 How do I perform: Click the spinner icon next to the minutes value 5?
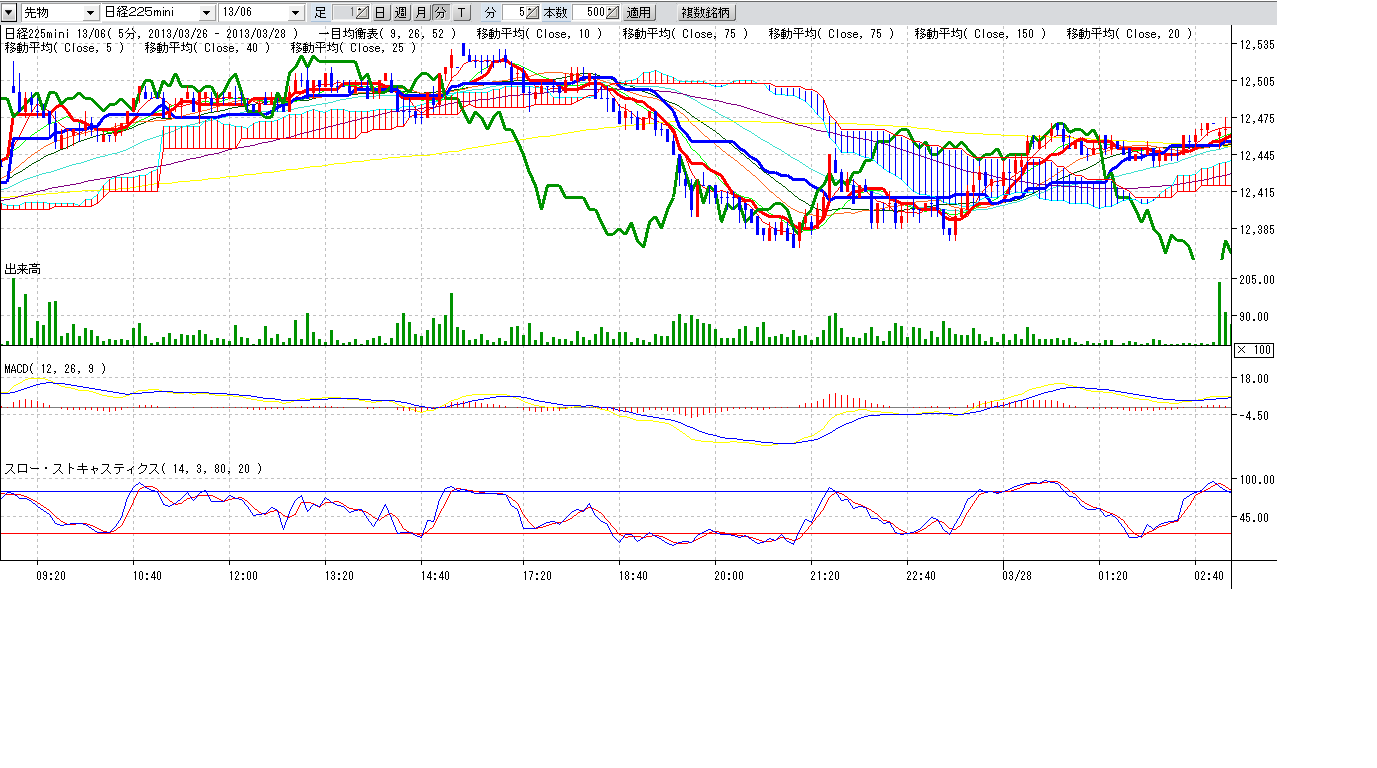coord(532,13)
